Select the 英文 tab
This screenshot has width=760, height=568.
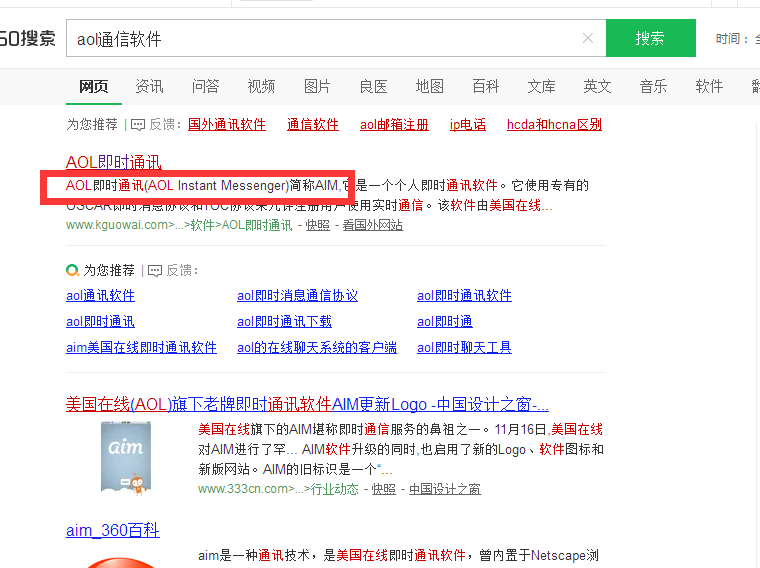(x=597, y=87)
